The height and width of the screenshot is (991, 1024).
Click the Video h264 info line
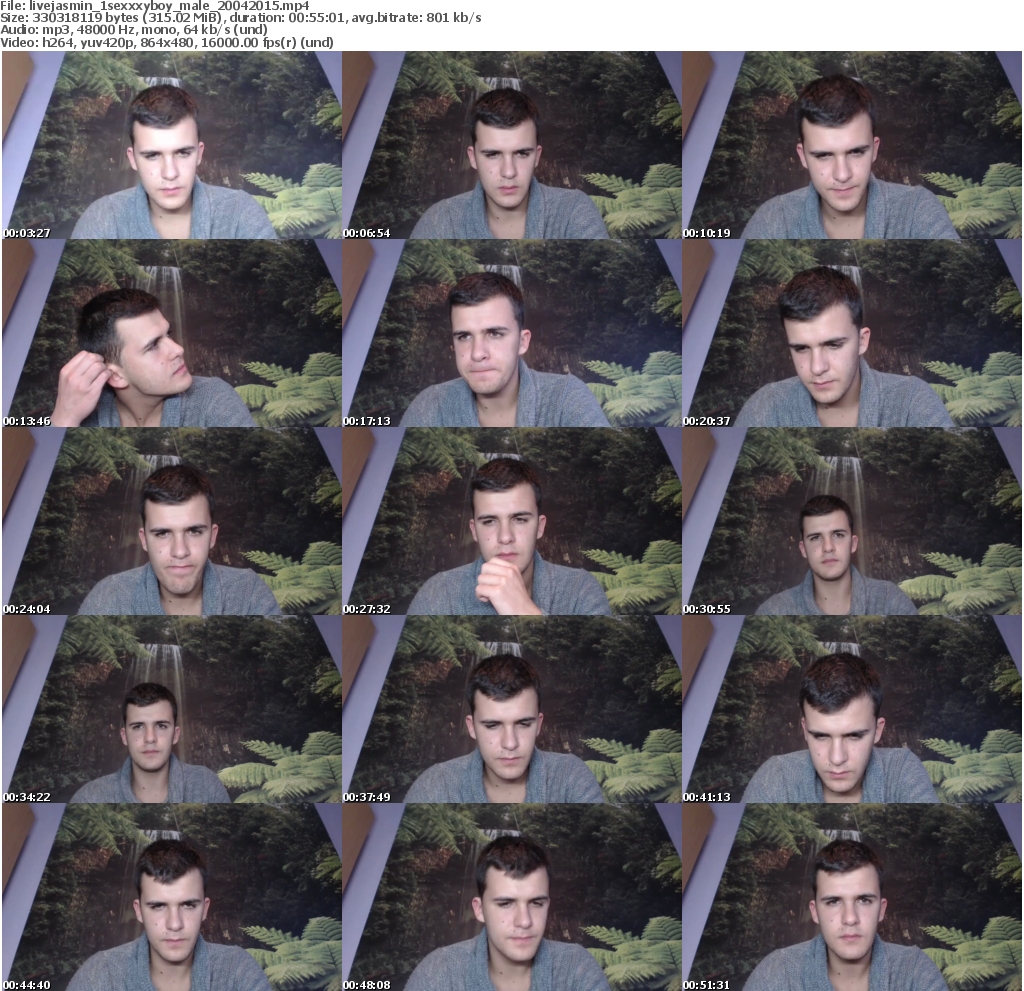click(x=167, y=42)
